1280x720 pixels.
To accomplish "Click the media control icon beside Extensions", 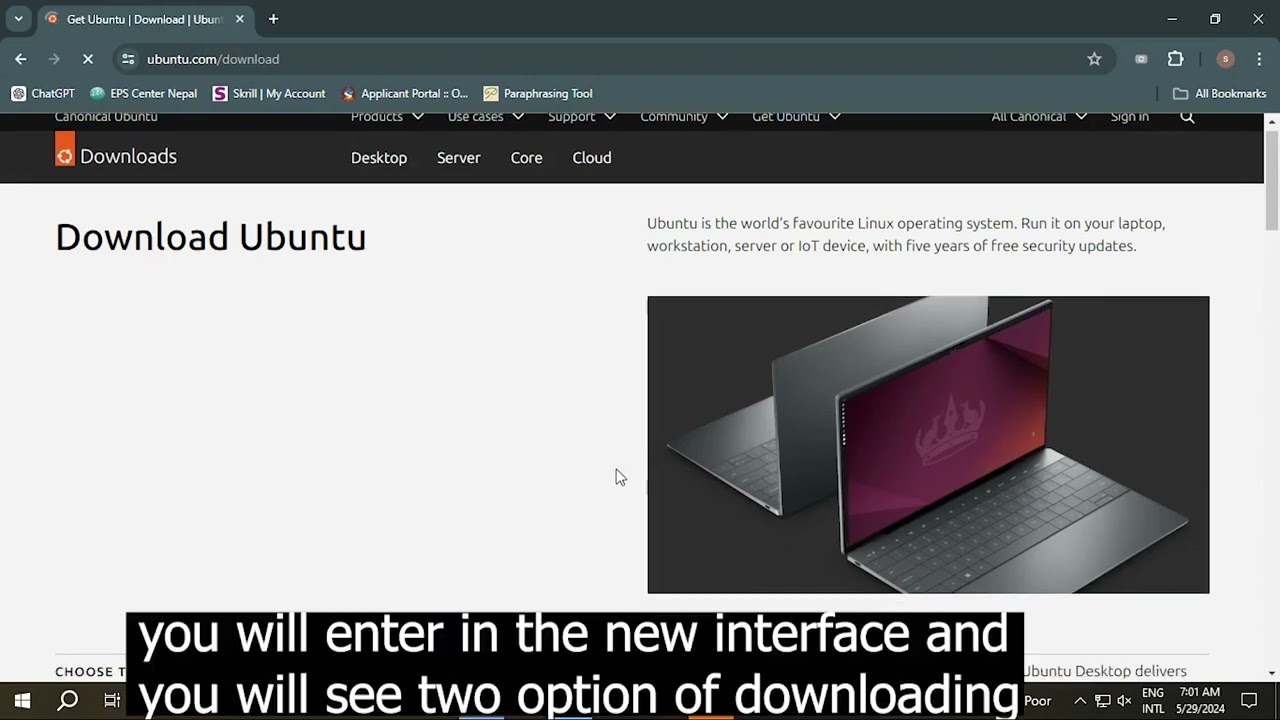I will pyautogui.click(x=1141, y=59).
